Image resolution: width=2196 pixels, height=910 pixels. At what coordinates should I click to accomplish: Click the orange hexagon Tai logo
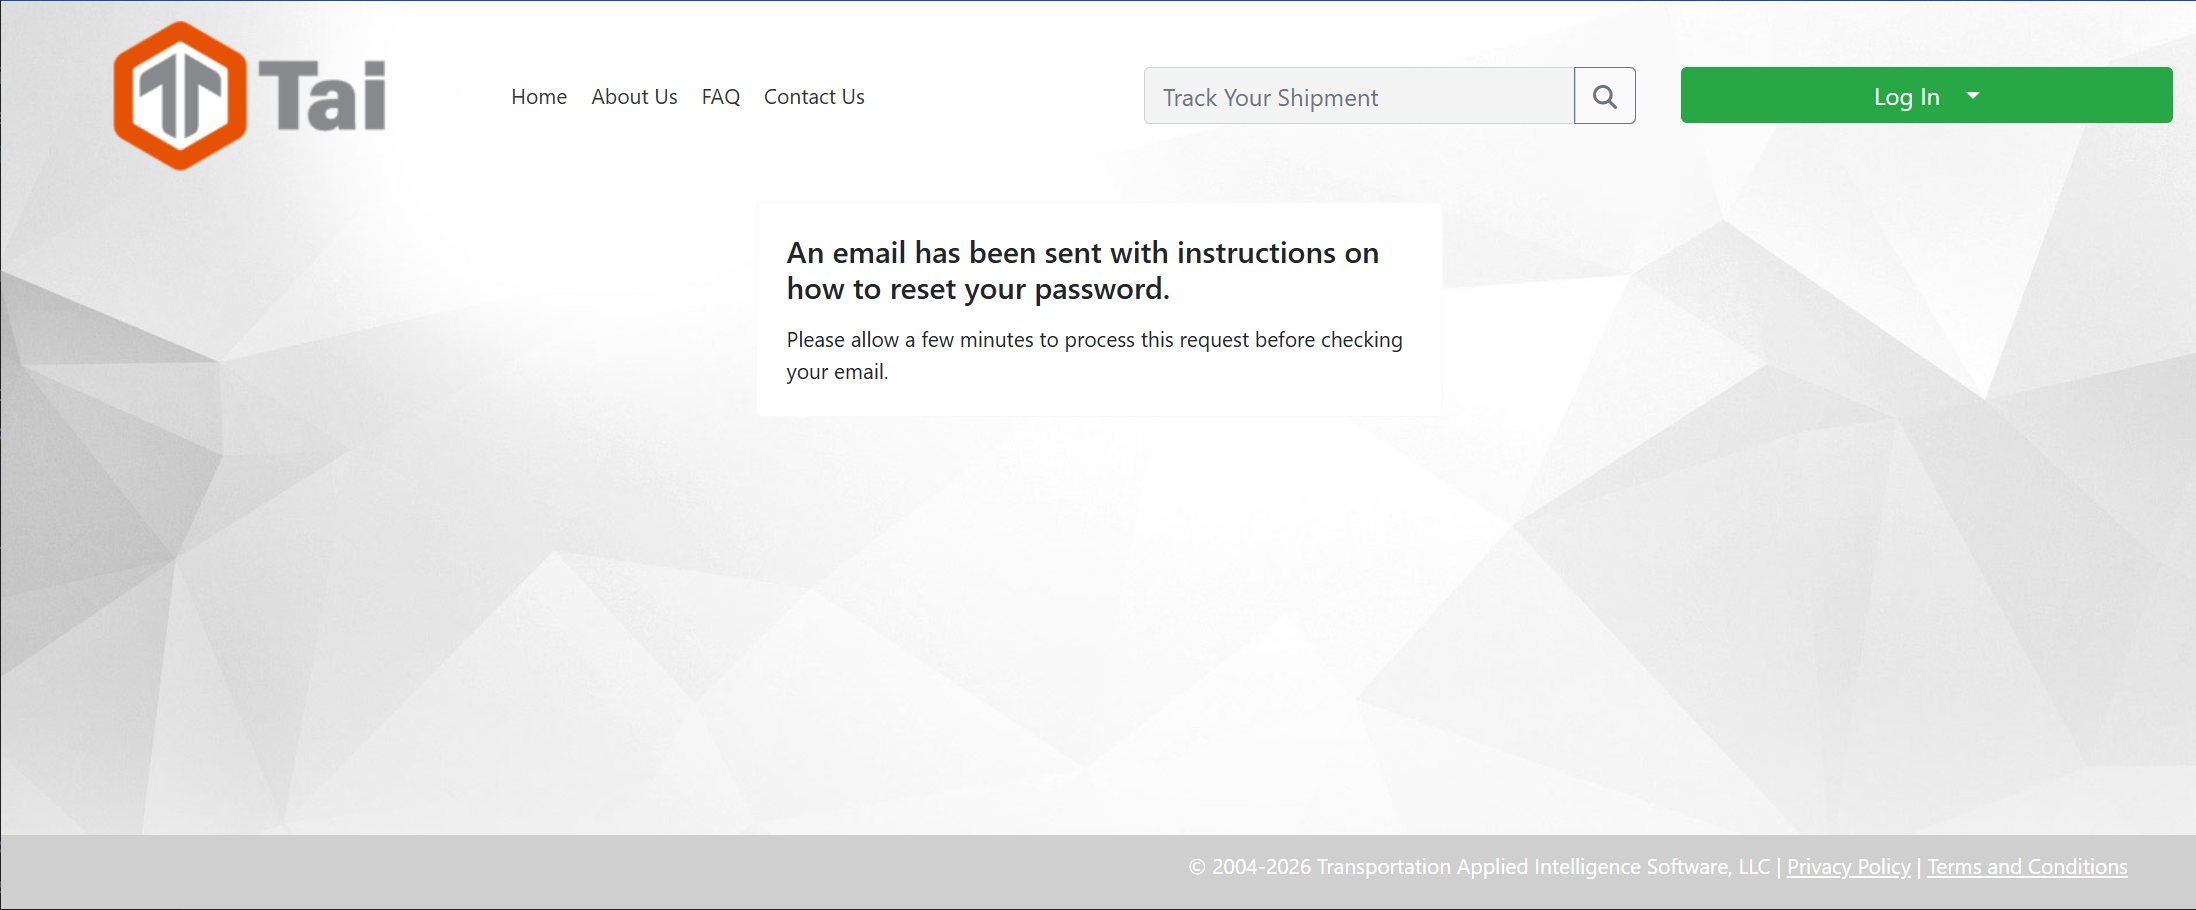click(x=180, y=96)
